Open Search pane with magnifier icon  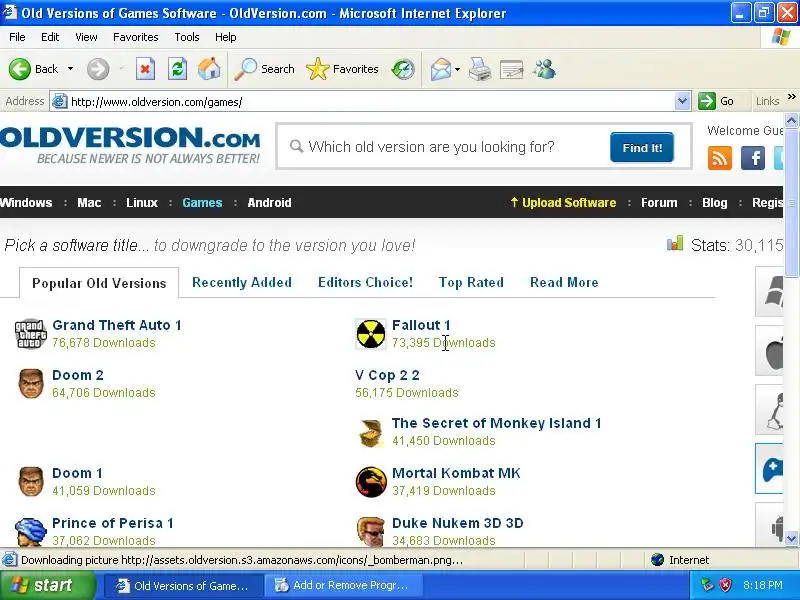pos(245,69)
